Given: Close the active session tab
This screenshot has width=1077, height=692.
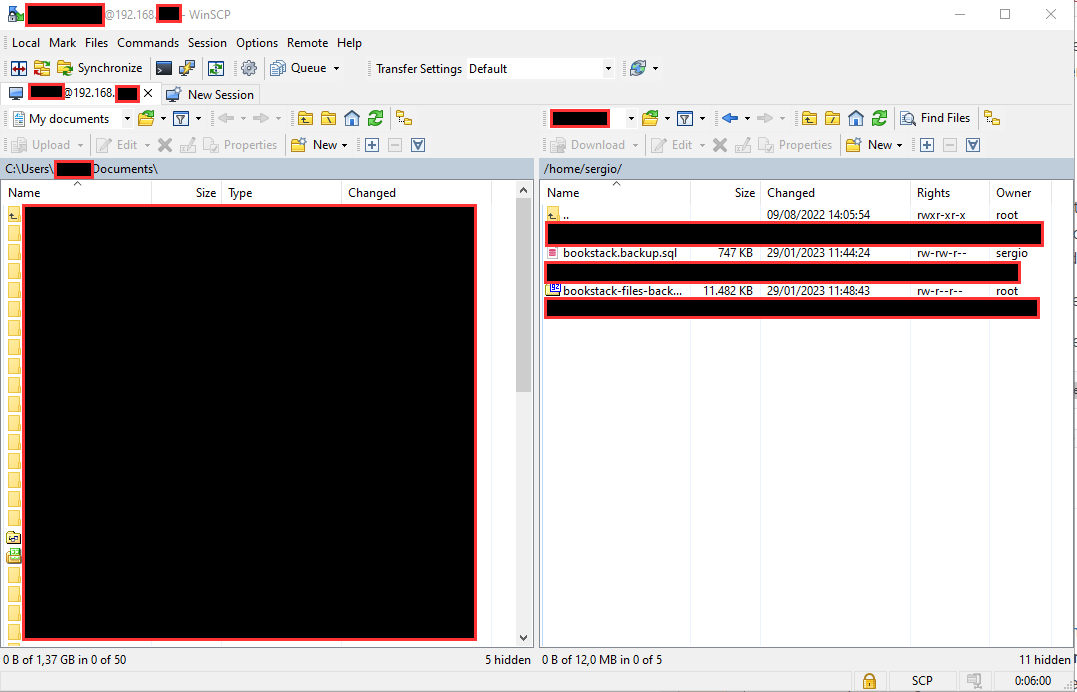Looking at the screenshot, I should click(x=148, y=93).
